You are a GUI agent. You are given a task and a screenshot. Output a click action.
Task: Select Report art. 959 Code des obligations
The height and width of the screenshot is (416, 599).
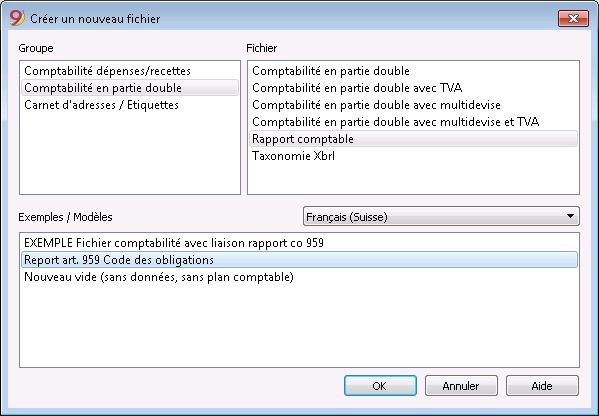300,260
